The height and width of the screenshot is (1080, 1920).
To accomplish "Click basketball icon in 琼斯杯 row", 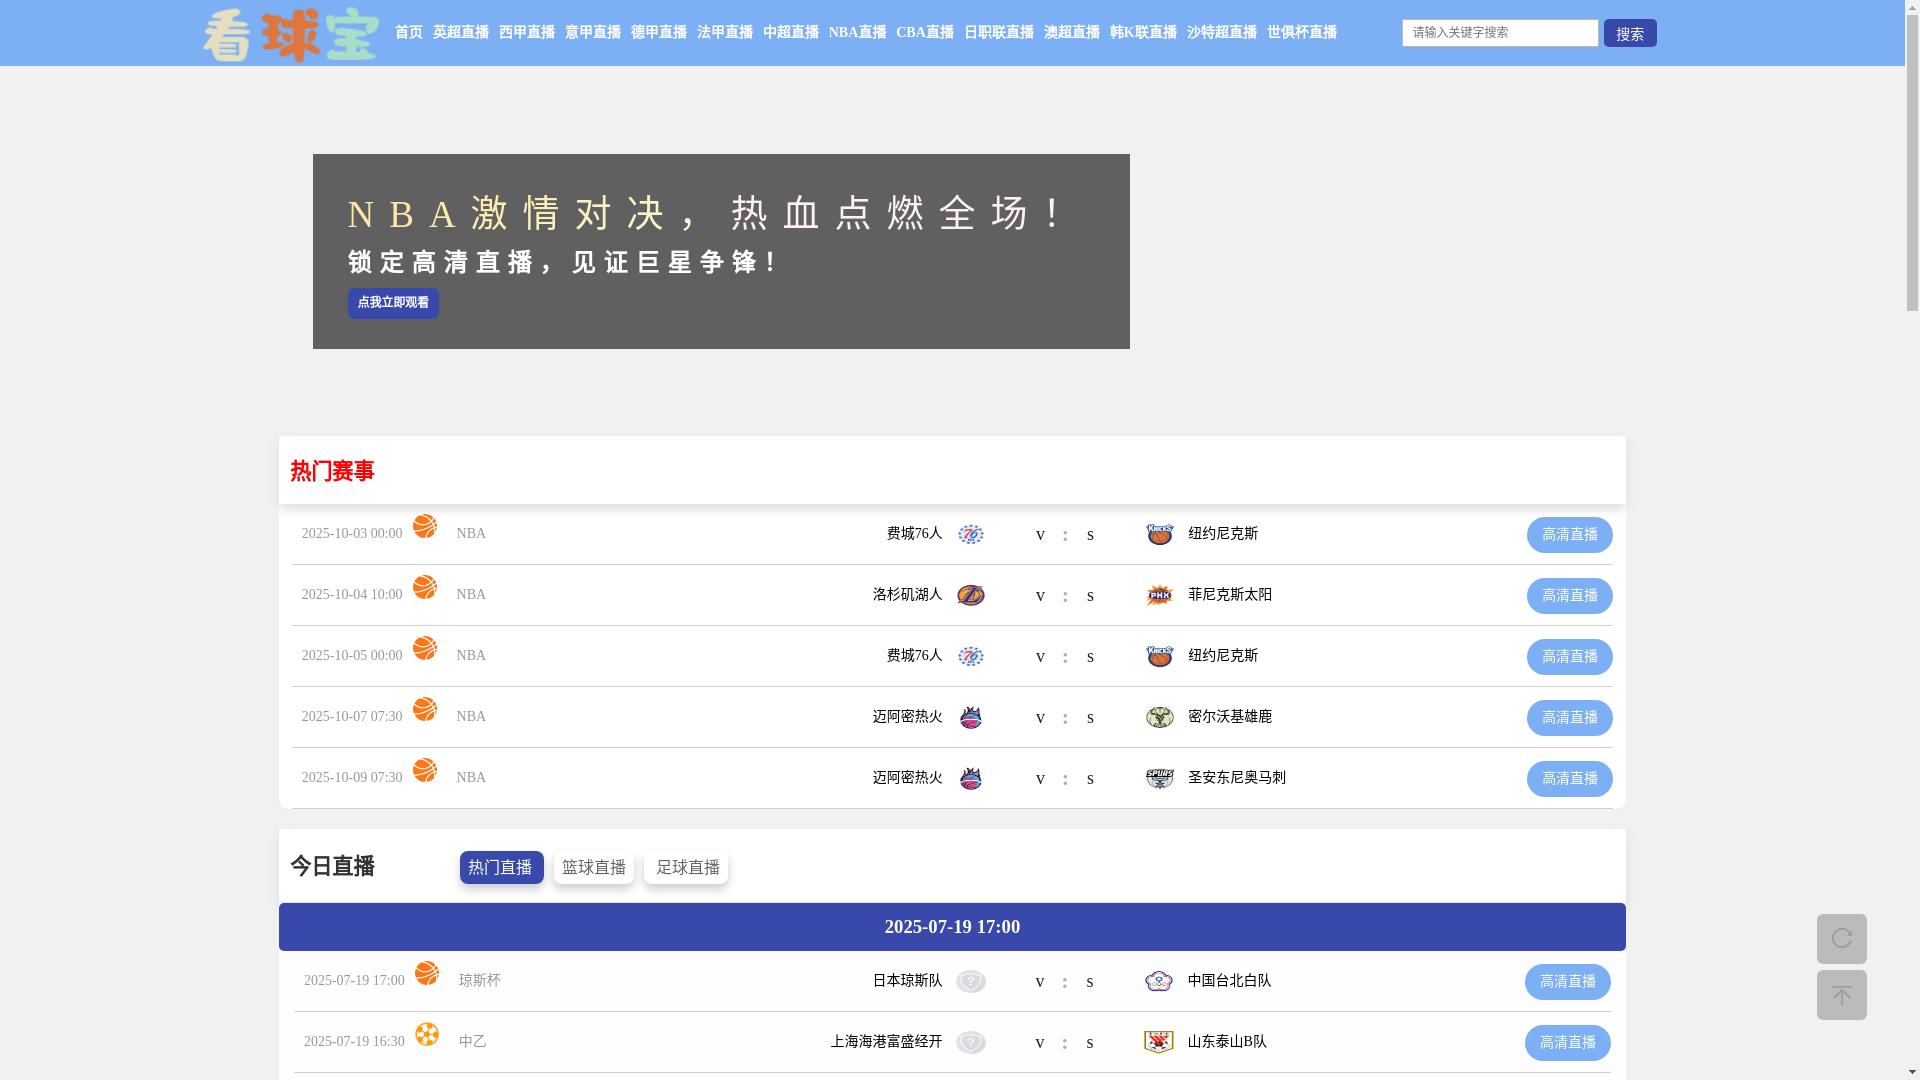I will tap(427, 973).
